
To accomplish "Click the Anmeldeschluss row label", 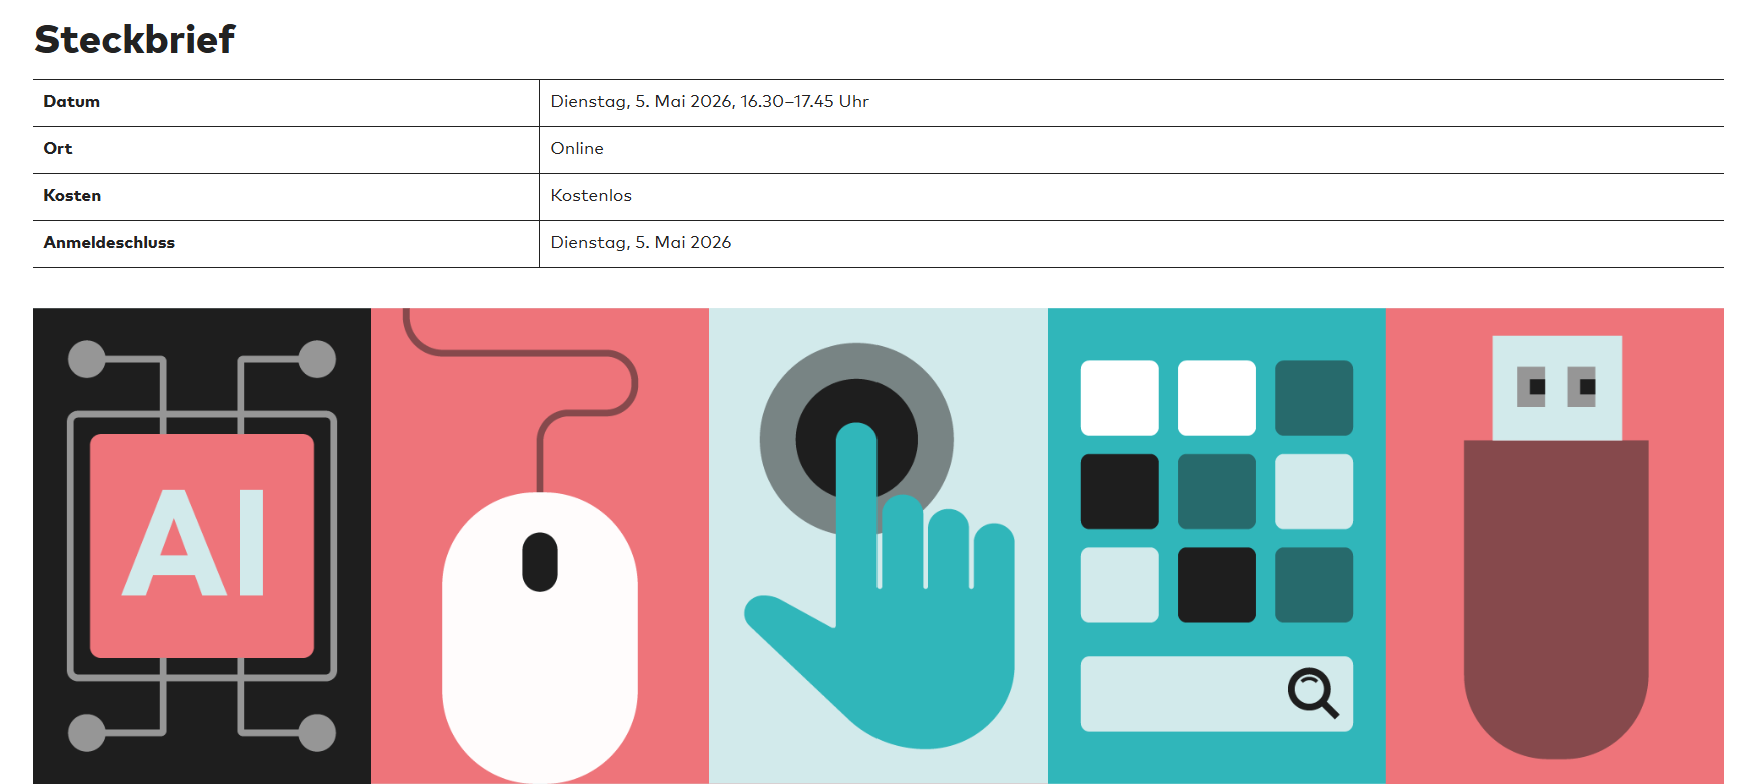I will (109, 243).
